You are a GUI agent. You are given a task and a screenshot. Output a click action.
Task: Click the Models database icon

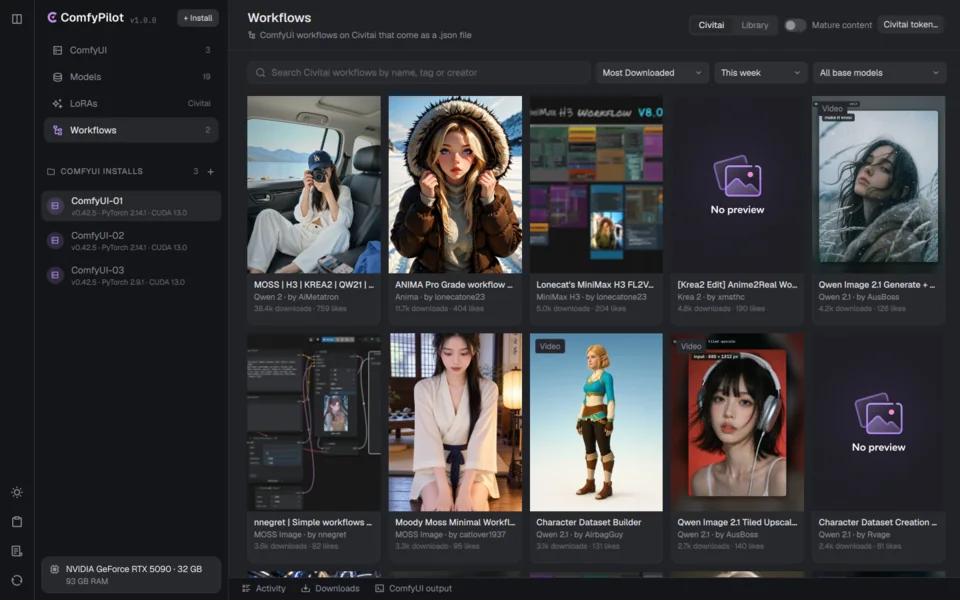point(58,77)
